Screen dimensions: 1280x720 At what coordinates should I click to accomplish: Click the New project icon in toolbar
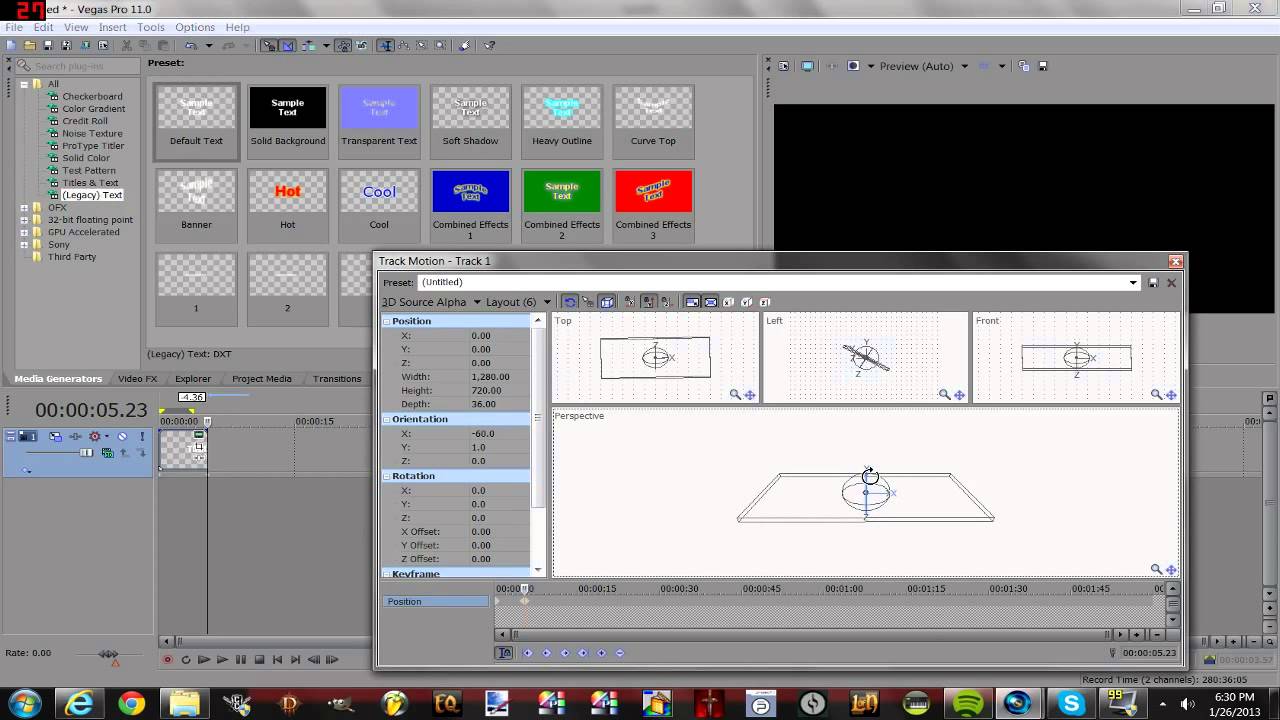click(x=11, y=45)
